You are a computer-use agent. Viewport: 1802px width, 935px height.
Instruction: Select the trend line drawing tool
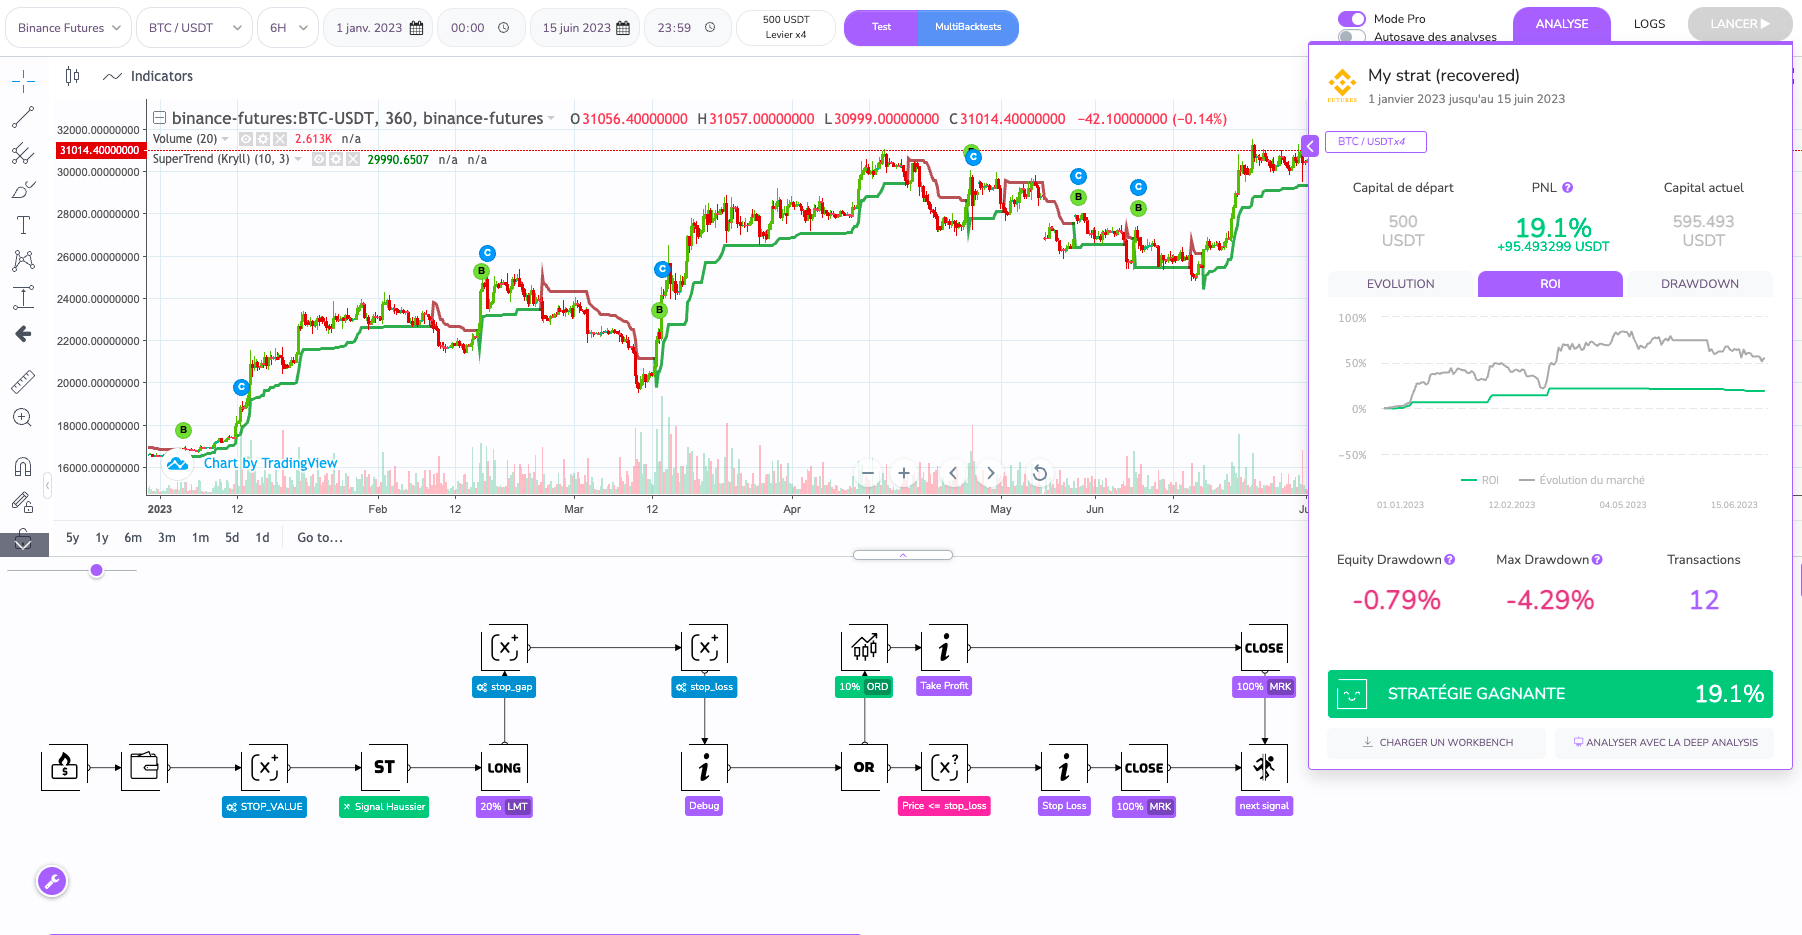23,117
